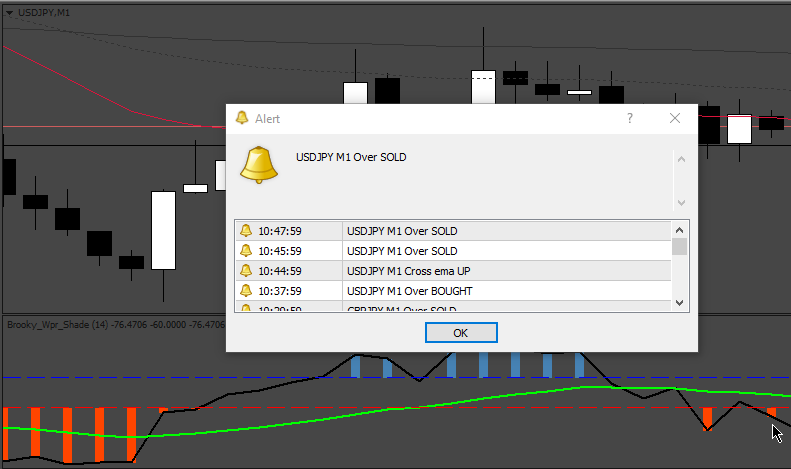Viewport: 791px width, 469px height.
Task: Open the USDJPY,M1 chart dropdown triangle
Action: (x=9, y=13)
